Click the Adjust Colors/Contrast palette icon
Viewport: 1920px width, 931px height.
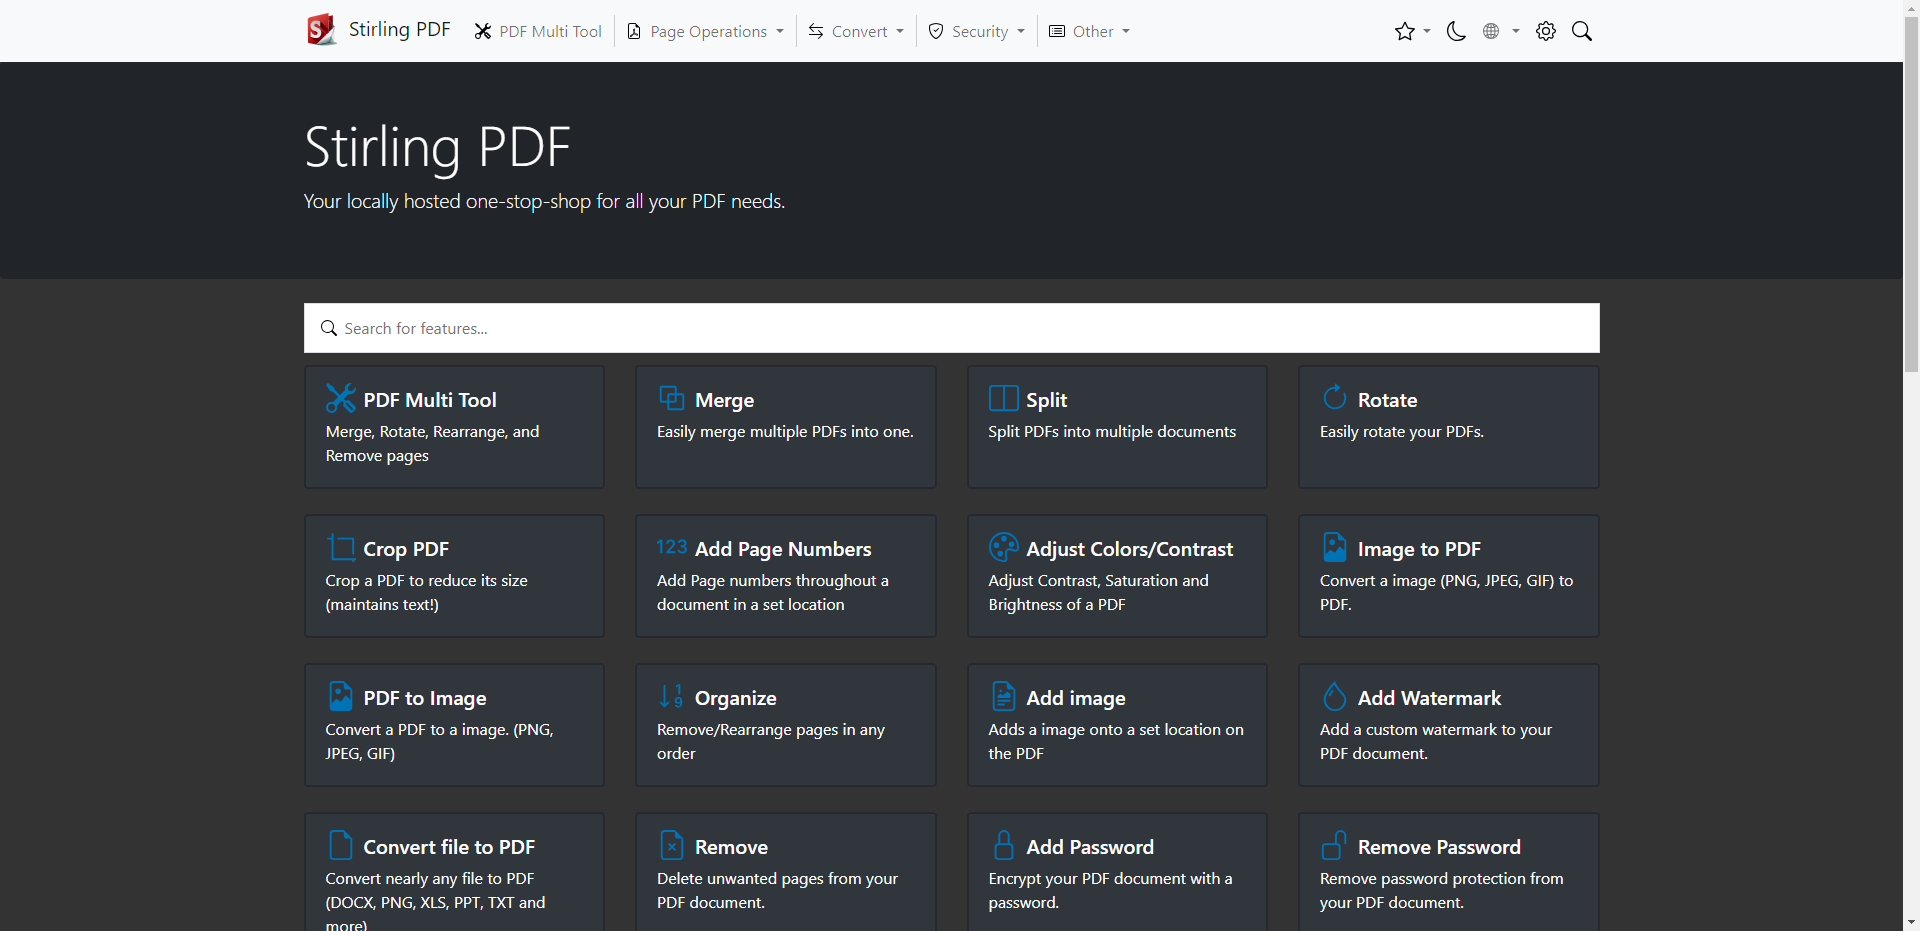pyautogui.click(x=1003, y=547)
